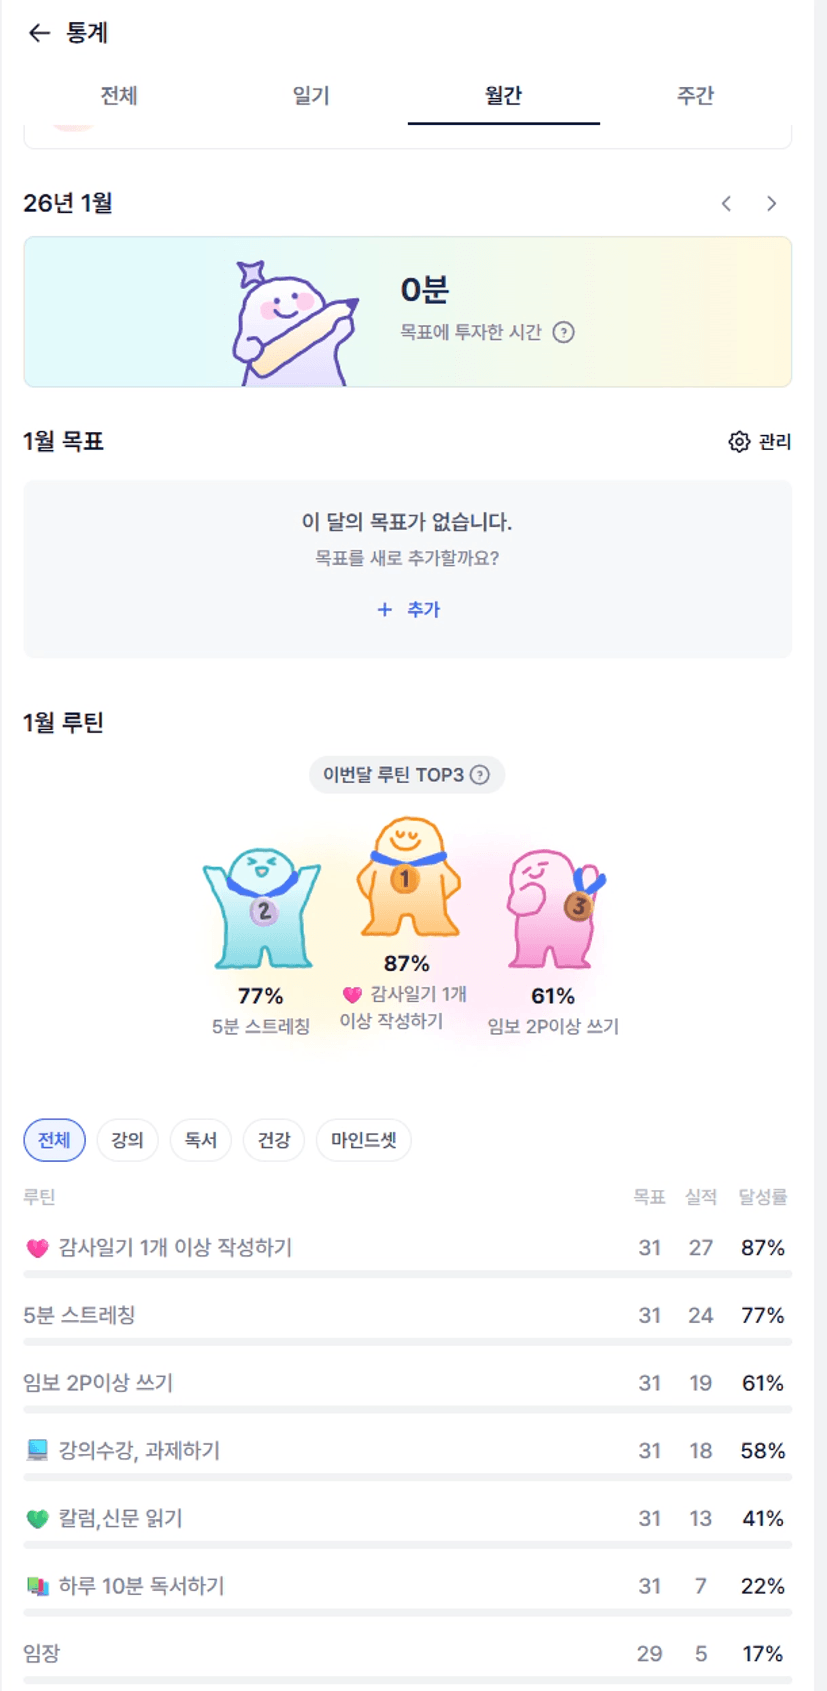The width and height of the screenshot is (827, 1691).
Task: Click info icon on 이번달 루틴 TOP3
Action: coord(480,775)
